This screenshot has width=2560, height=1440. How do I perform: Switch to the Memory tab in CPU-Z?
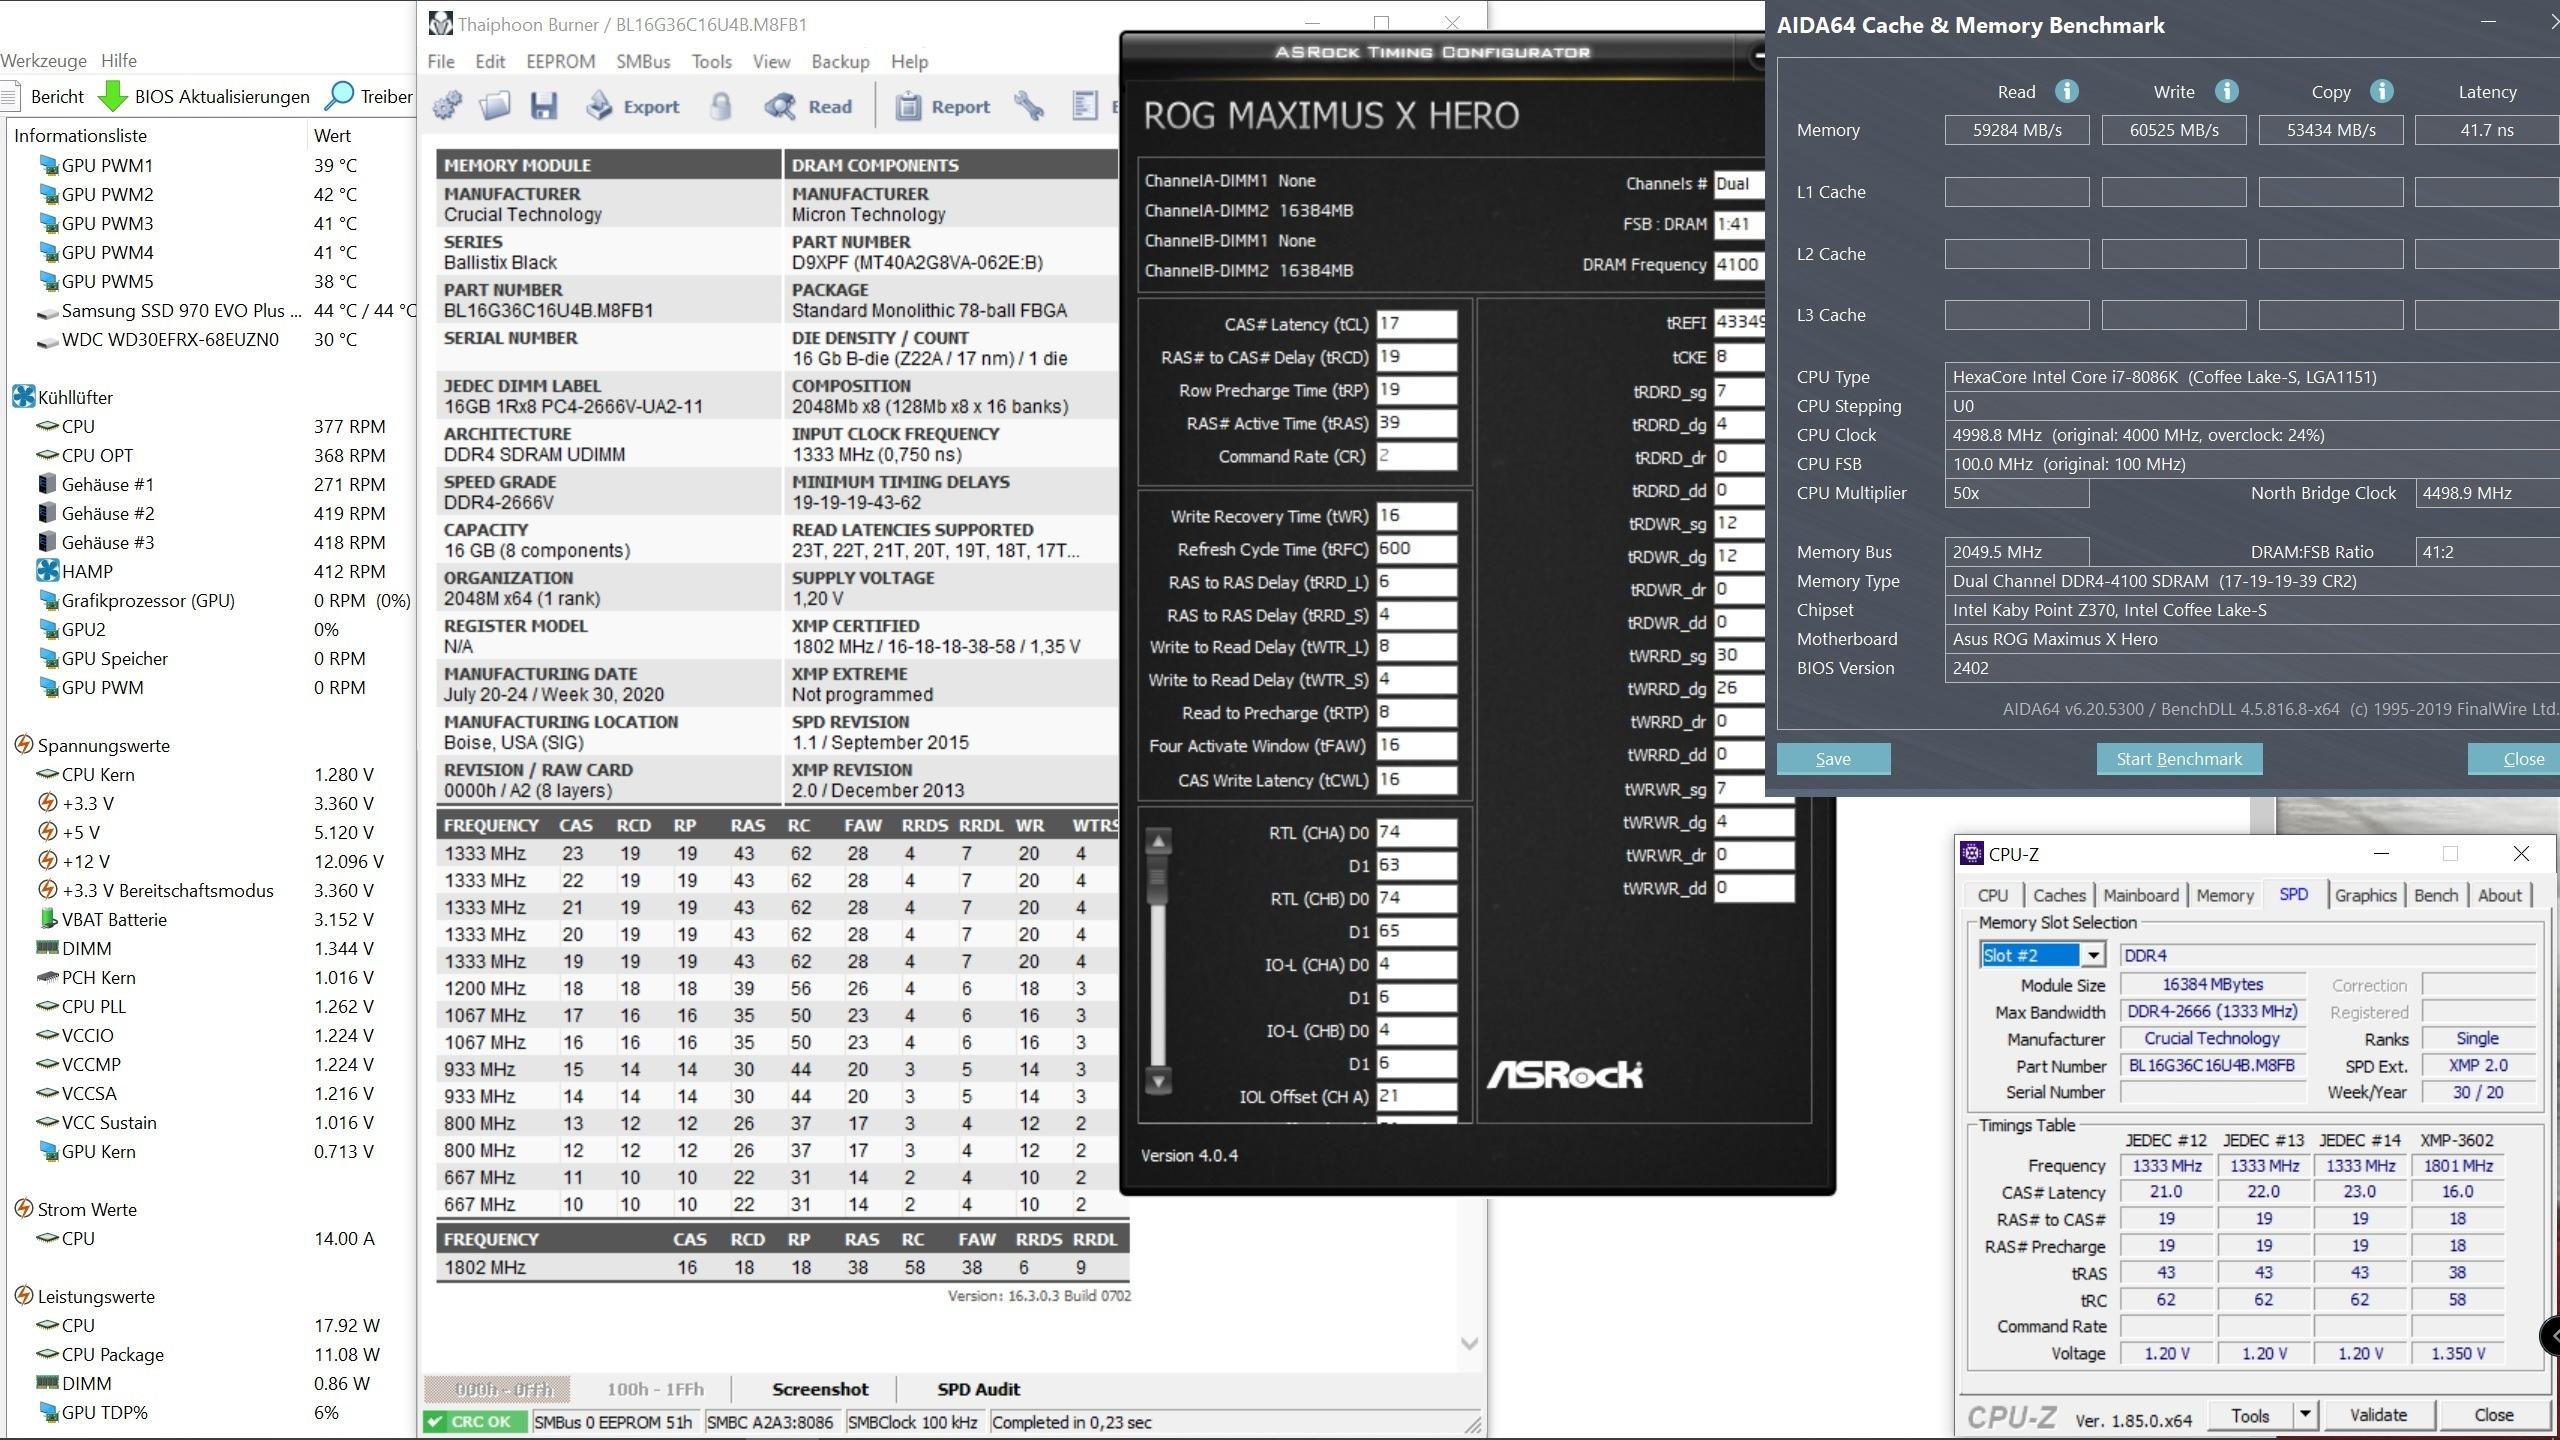(2225, 895)
